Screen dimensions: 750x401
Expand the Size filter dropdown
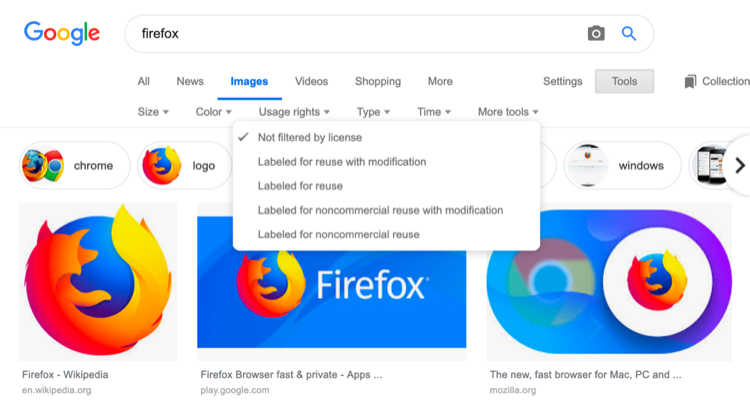pos(153,112)
